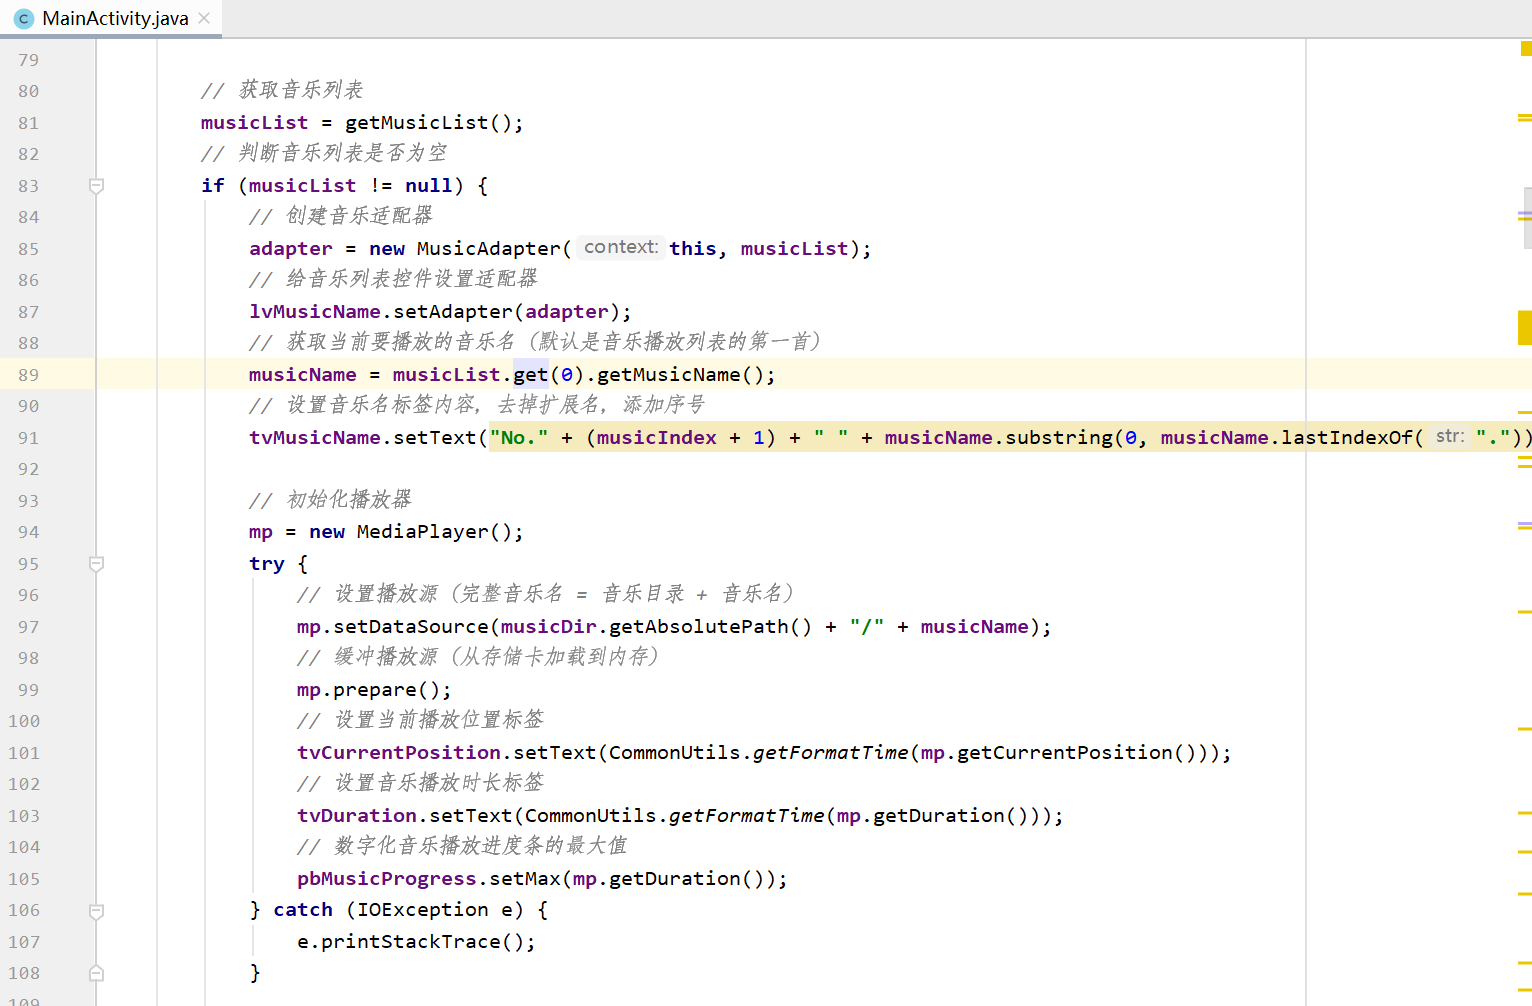The width and height of the screenshot is (1532, 1006).
Task: Click the MediaPlayer constructor name
Action: click(x=423, y=532)
